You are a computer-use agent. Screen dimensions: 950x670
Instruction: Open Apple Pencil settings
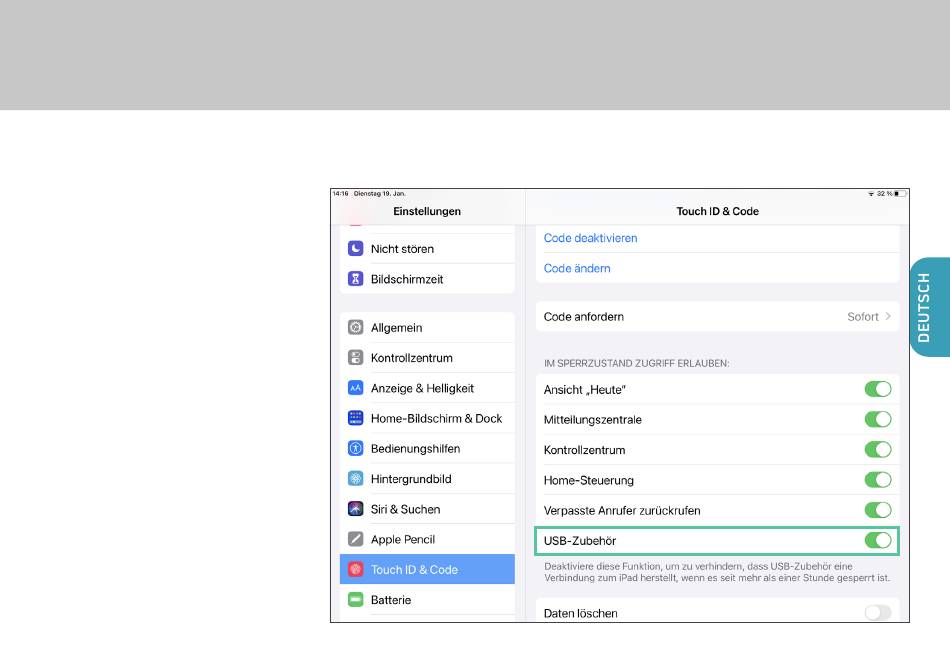pos(427,539)
